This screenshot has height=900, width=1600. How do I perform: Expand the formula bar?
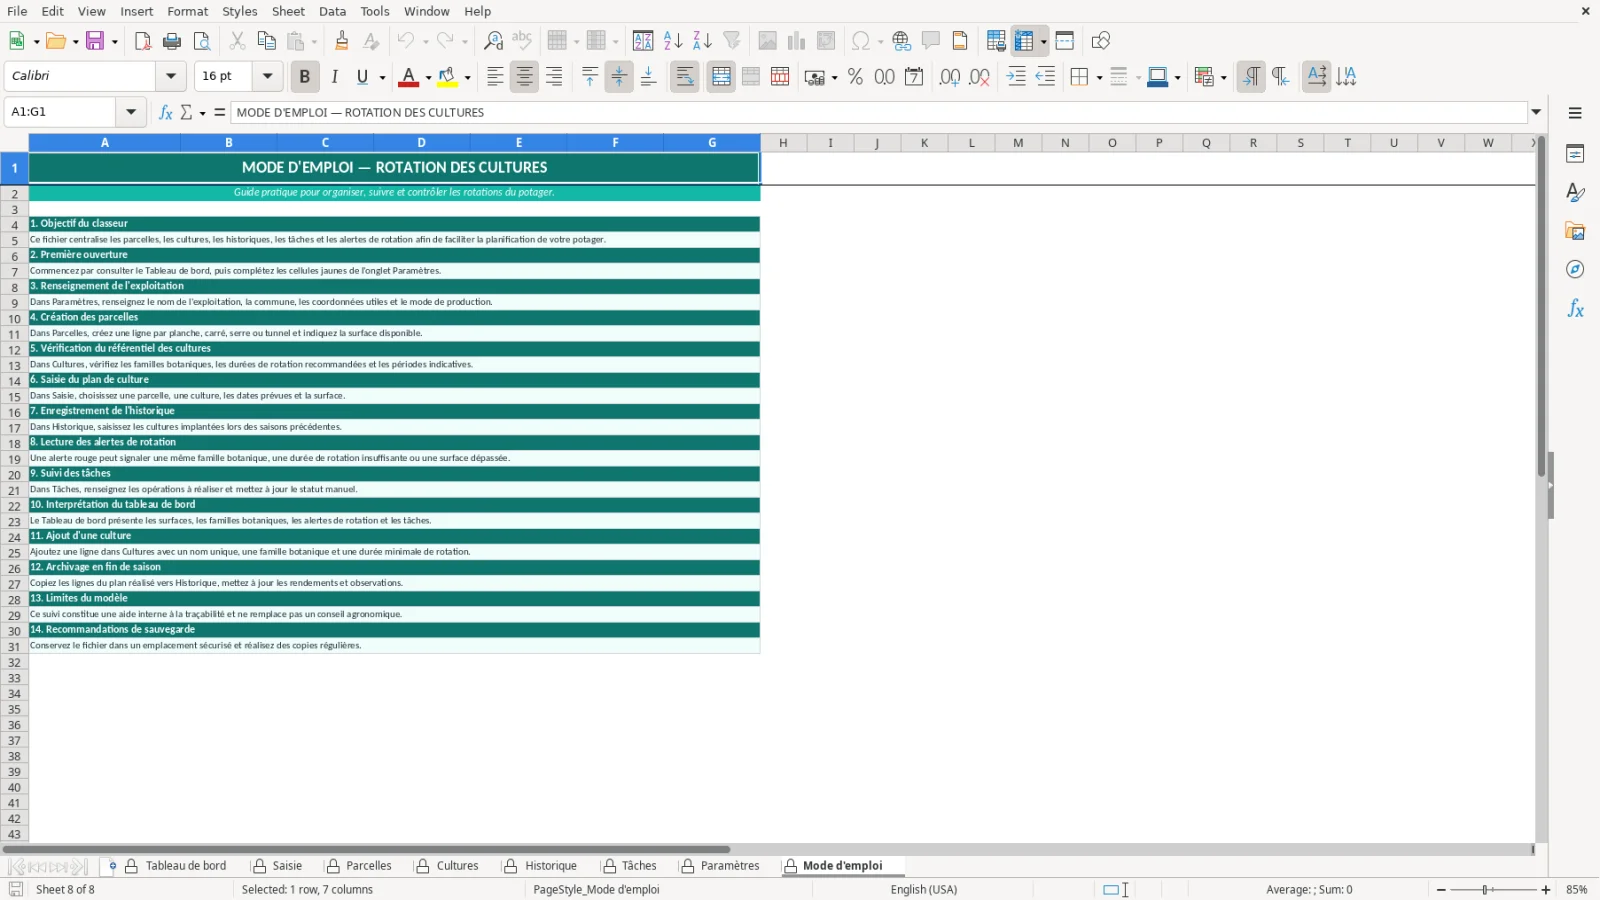[1537, 112]
